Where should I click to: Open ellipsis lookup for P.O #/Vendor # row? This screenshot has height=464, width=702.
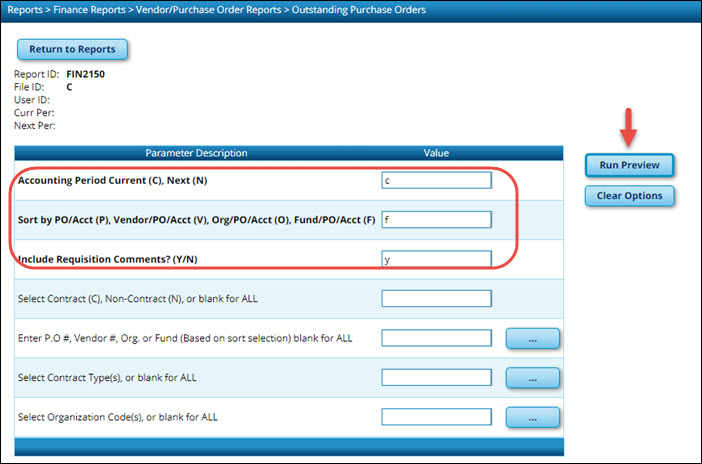point(533,339)
